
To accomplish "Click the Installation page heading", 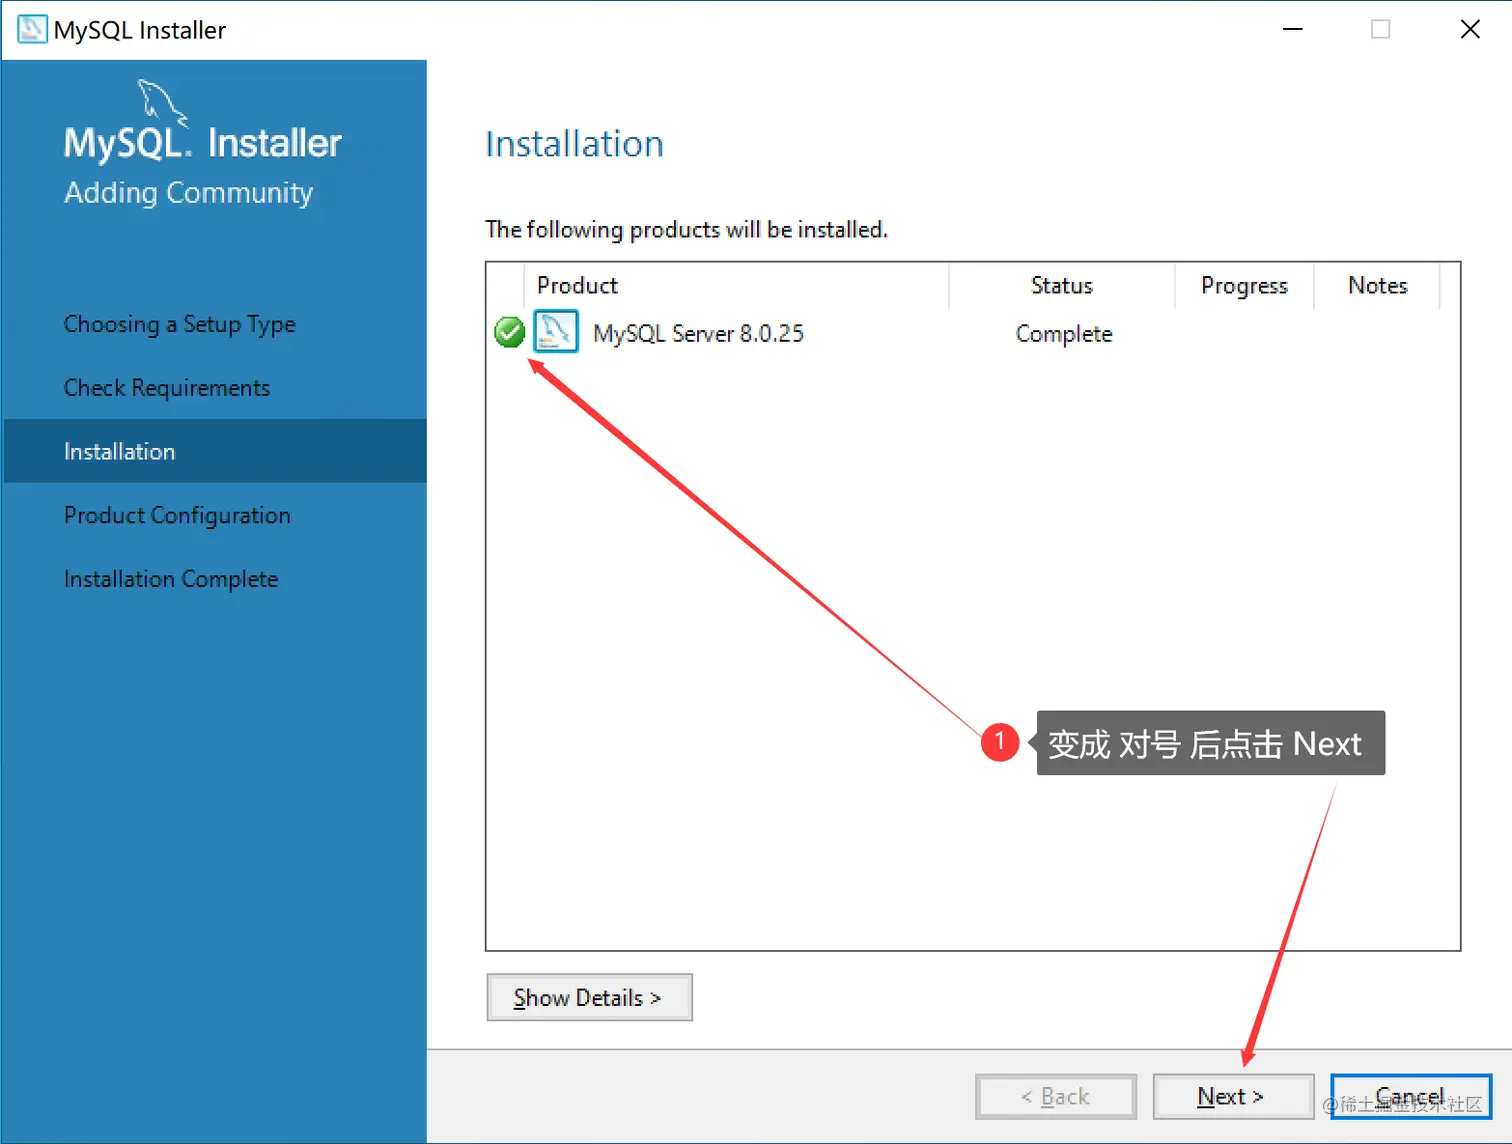I will pos(574,144).
